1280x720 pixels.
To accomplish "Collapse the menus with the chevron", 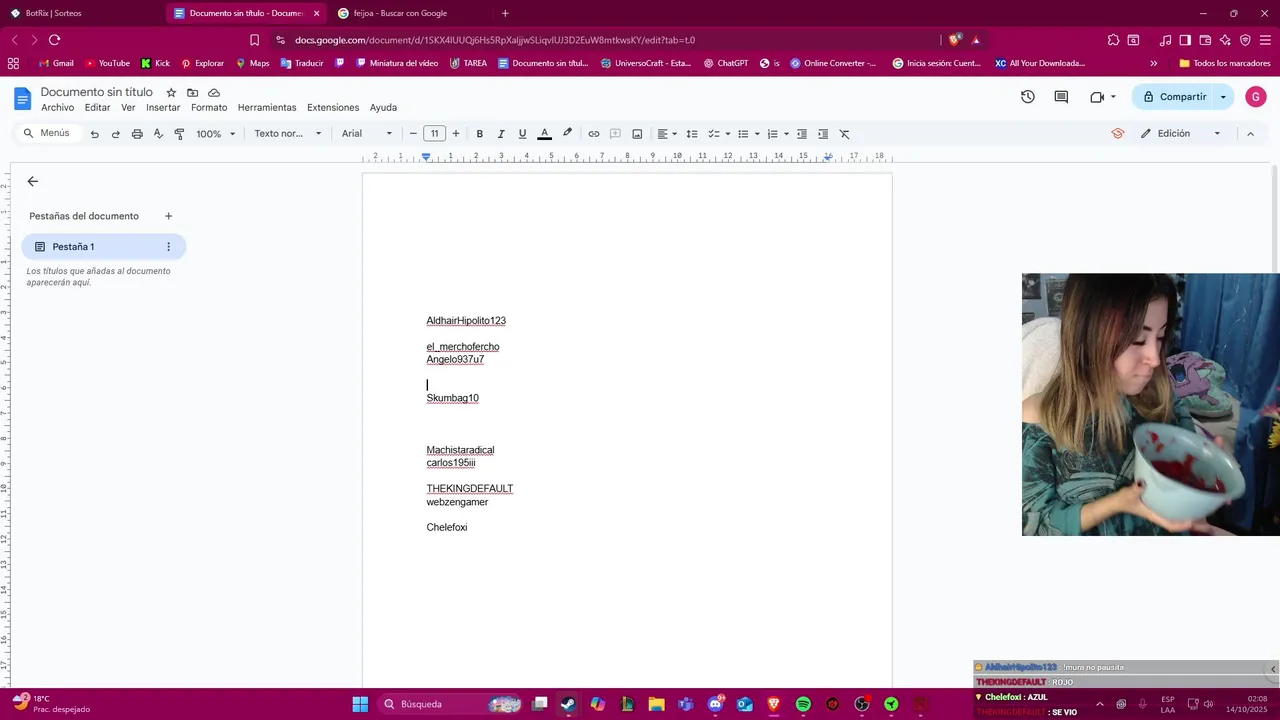I will [x=1250, y=134].
